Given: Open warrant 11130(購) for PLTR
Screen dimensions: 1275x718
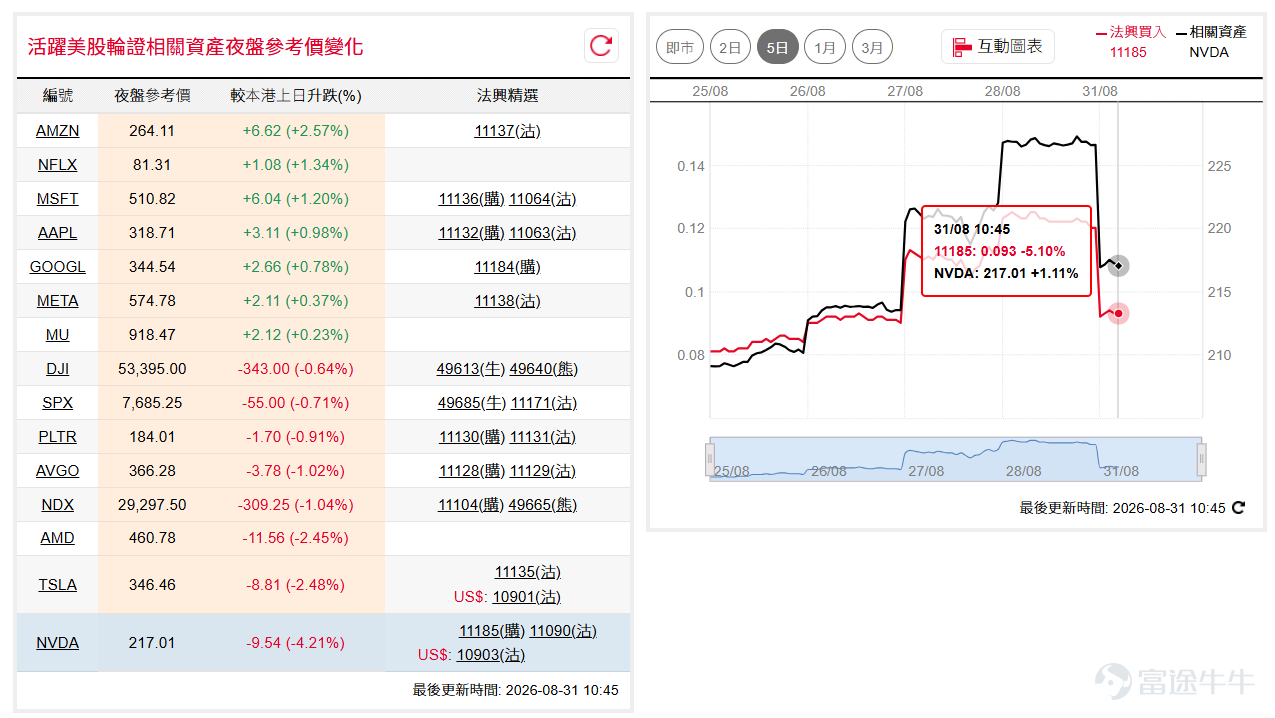Looking at the screenshot, I should point(471,437).
